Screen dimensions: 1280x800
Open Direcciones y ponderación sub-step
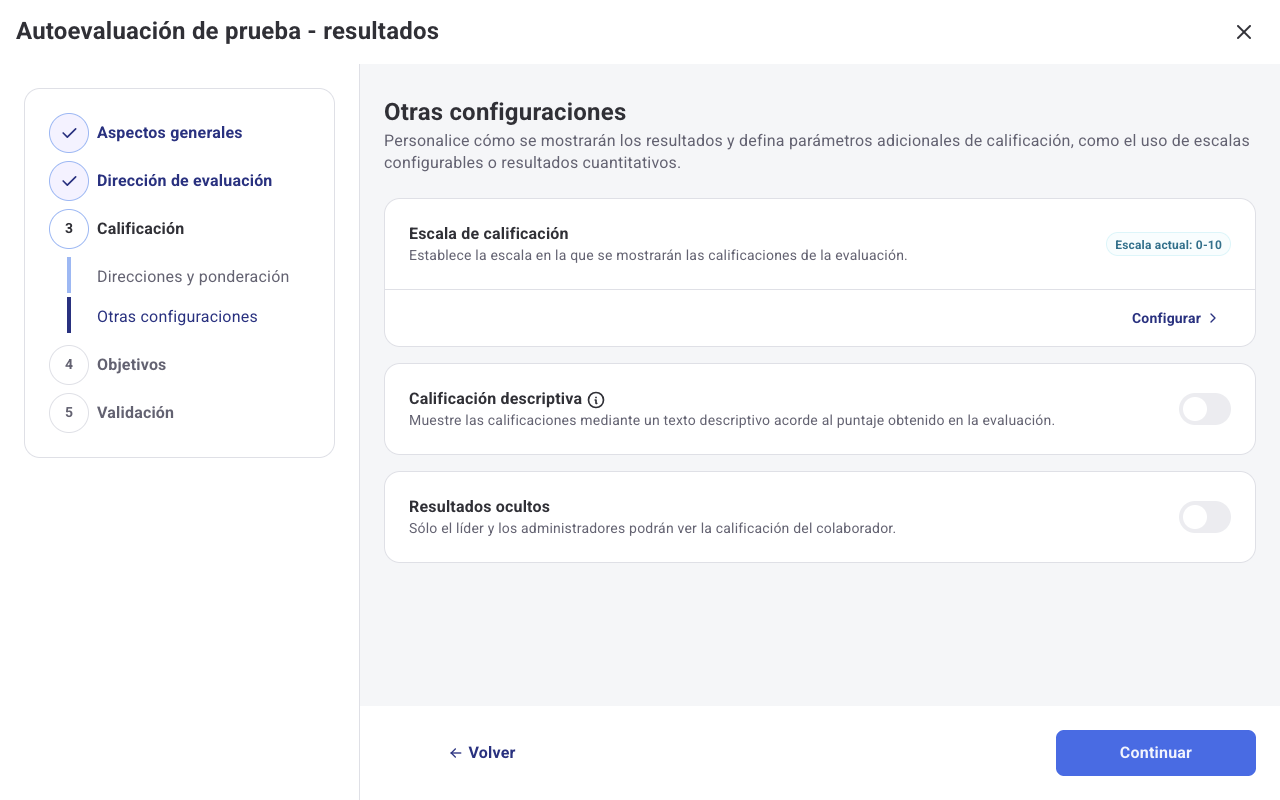193,277
